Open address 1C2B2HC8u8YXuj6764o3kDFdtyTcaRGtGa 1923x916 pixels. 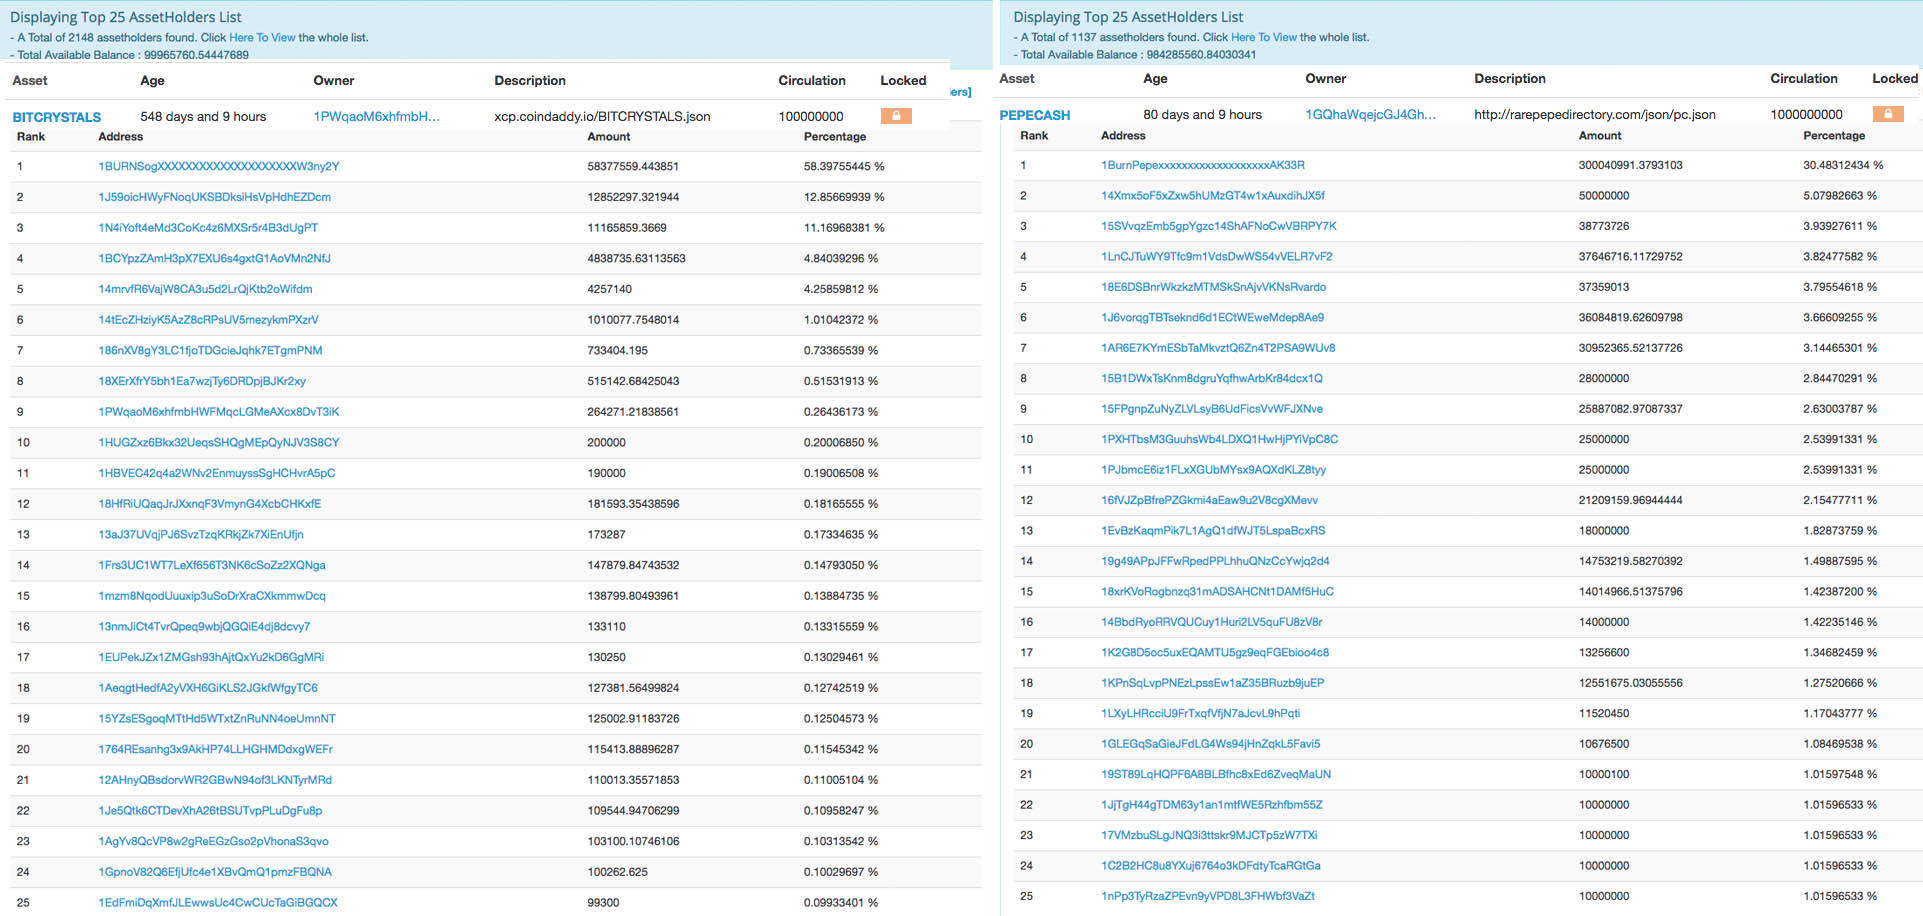point(1211,866)
